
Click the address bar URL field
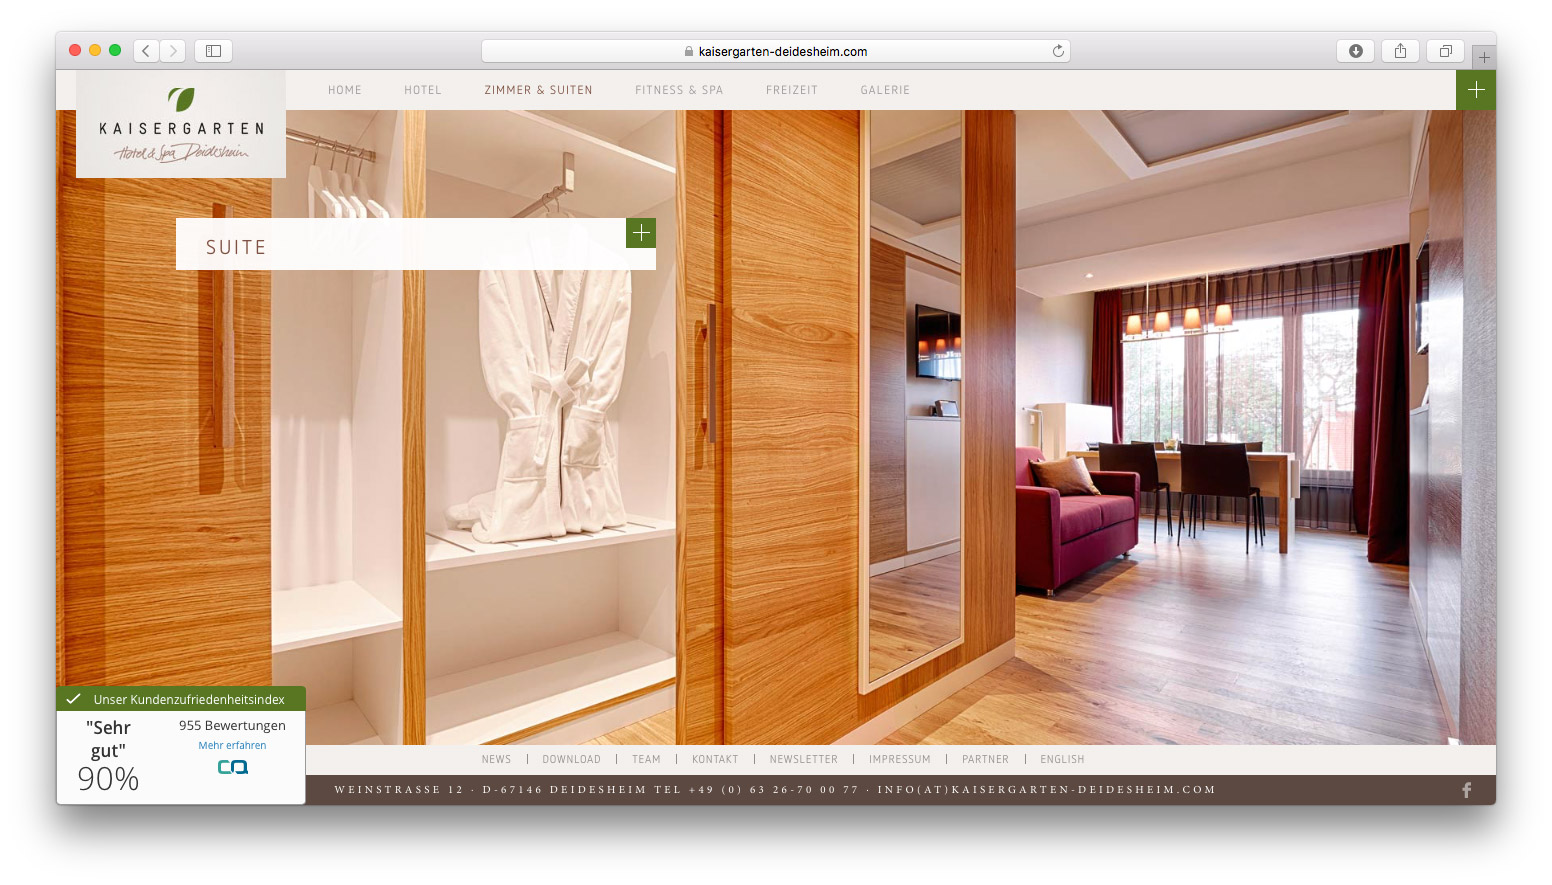(x=775, y=51)
